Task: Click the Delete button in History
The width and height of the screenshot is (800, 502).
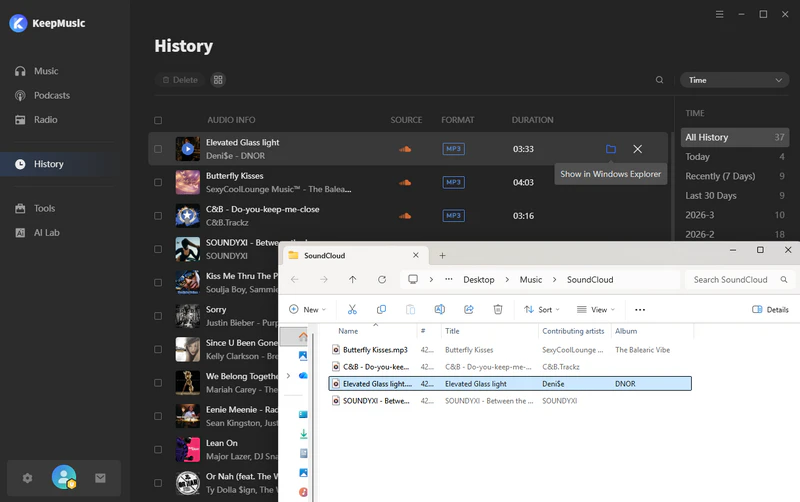Action: pos(180,80)
